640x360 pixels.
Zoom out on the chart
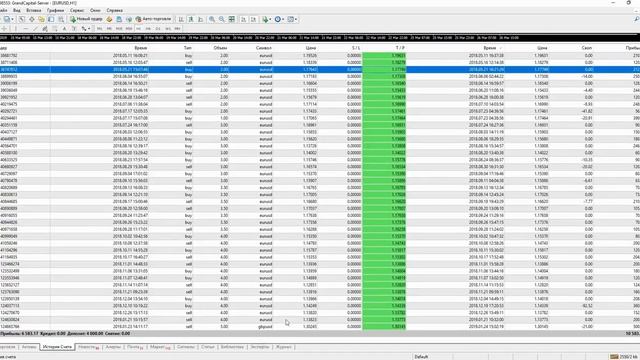[x=222, y=19]
